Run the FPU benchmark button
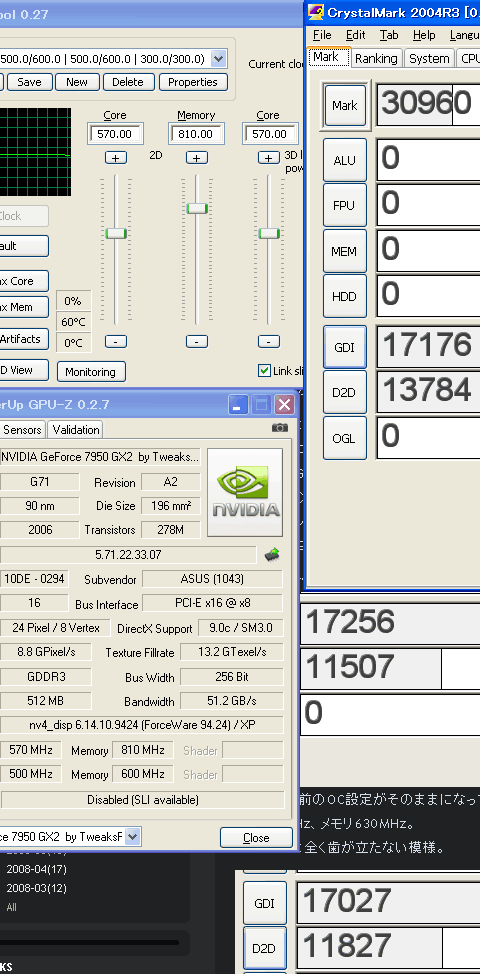Viewport: 480px width, 974px height. tap(345, 206)
